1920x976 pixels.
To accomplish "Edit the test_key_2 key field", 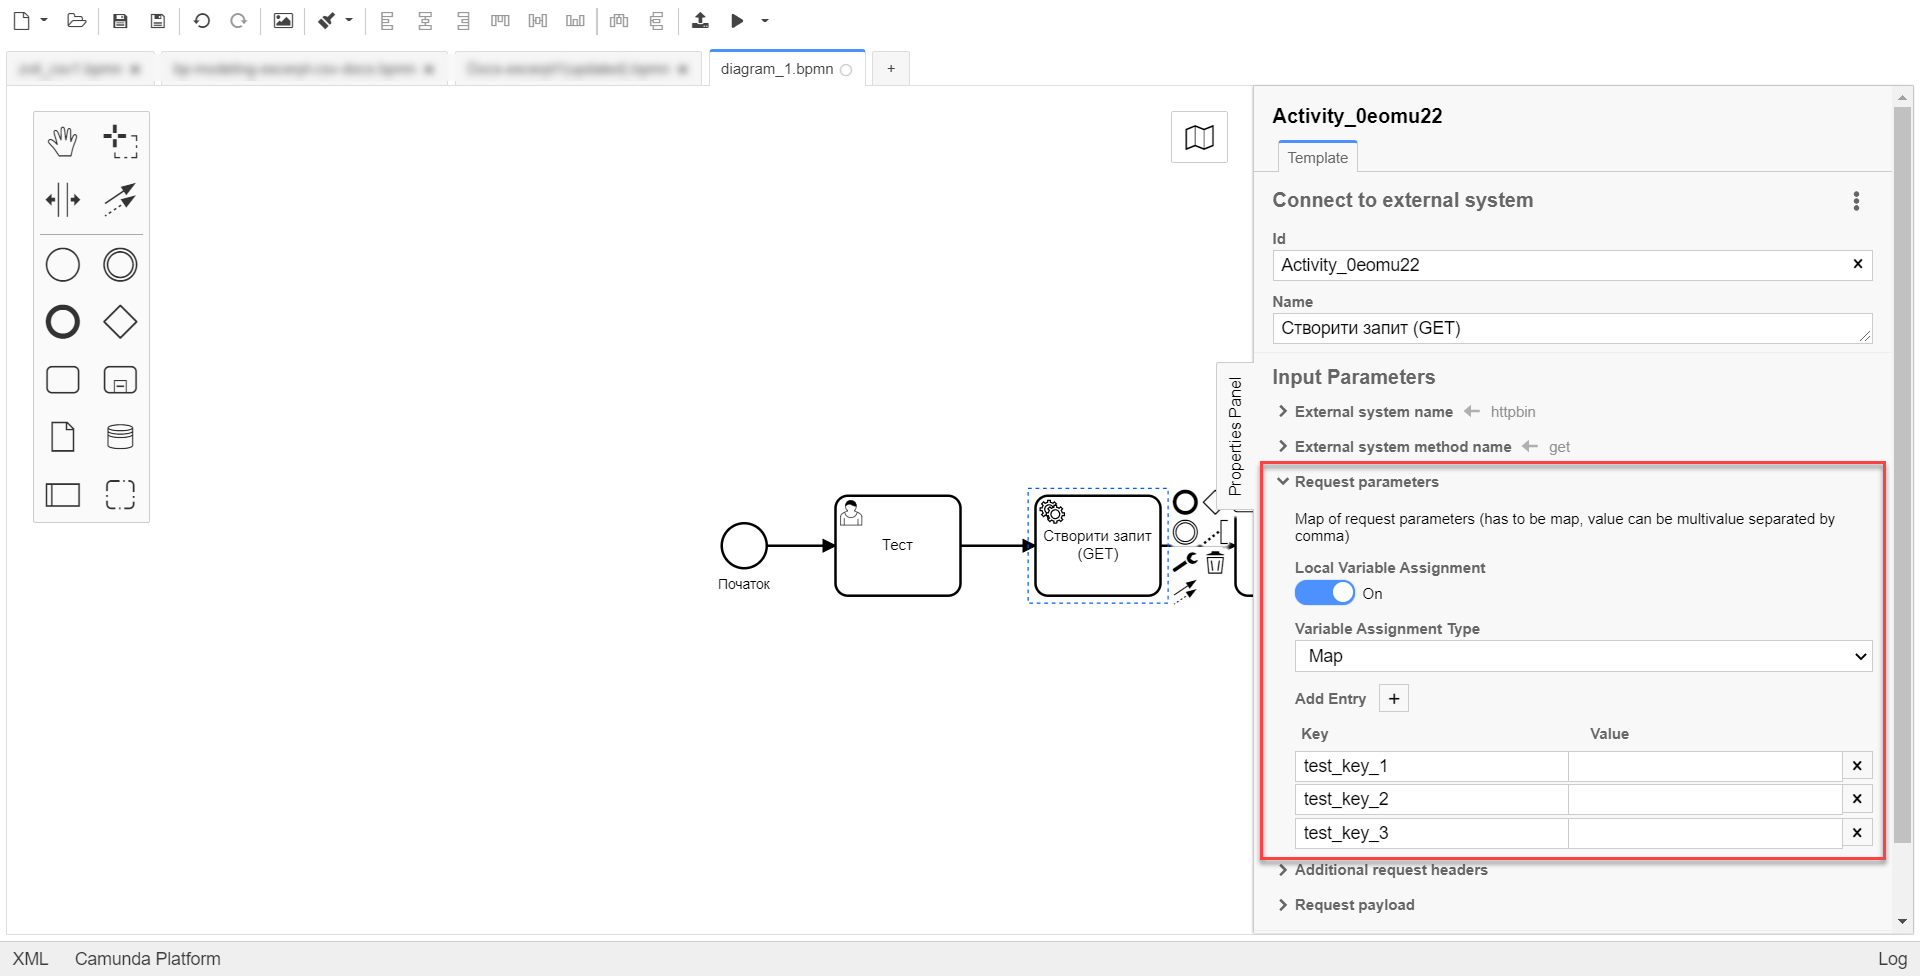I will point(1431,799).
